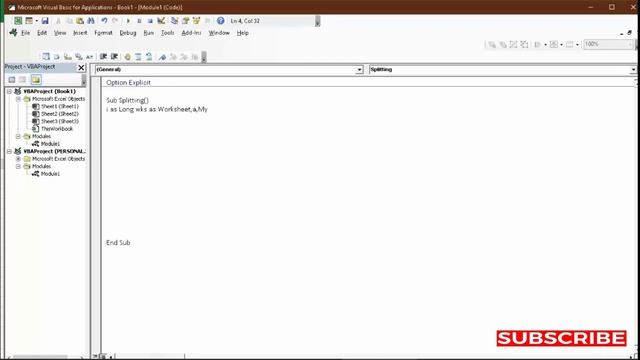640x360 pixels.
Task: Click the Insert UserForm toolbar icon
Action: point(29,20)
